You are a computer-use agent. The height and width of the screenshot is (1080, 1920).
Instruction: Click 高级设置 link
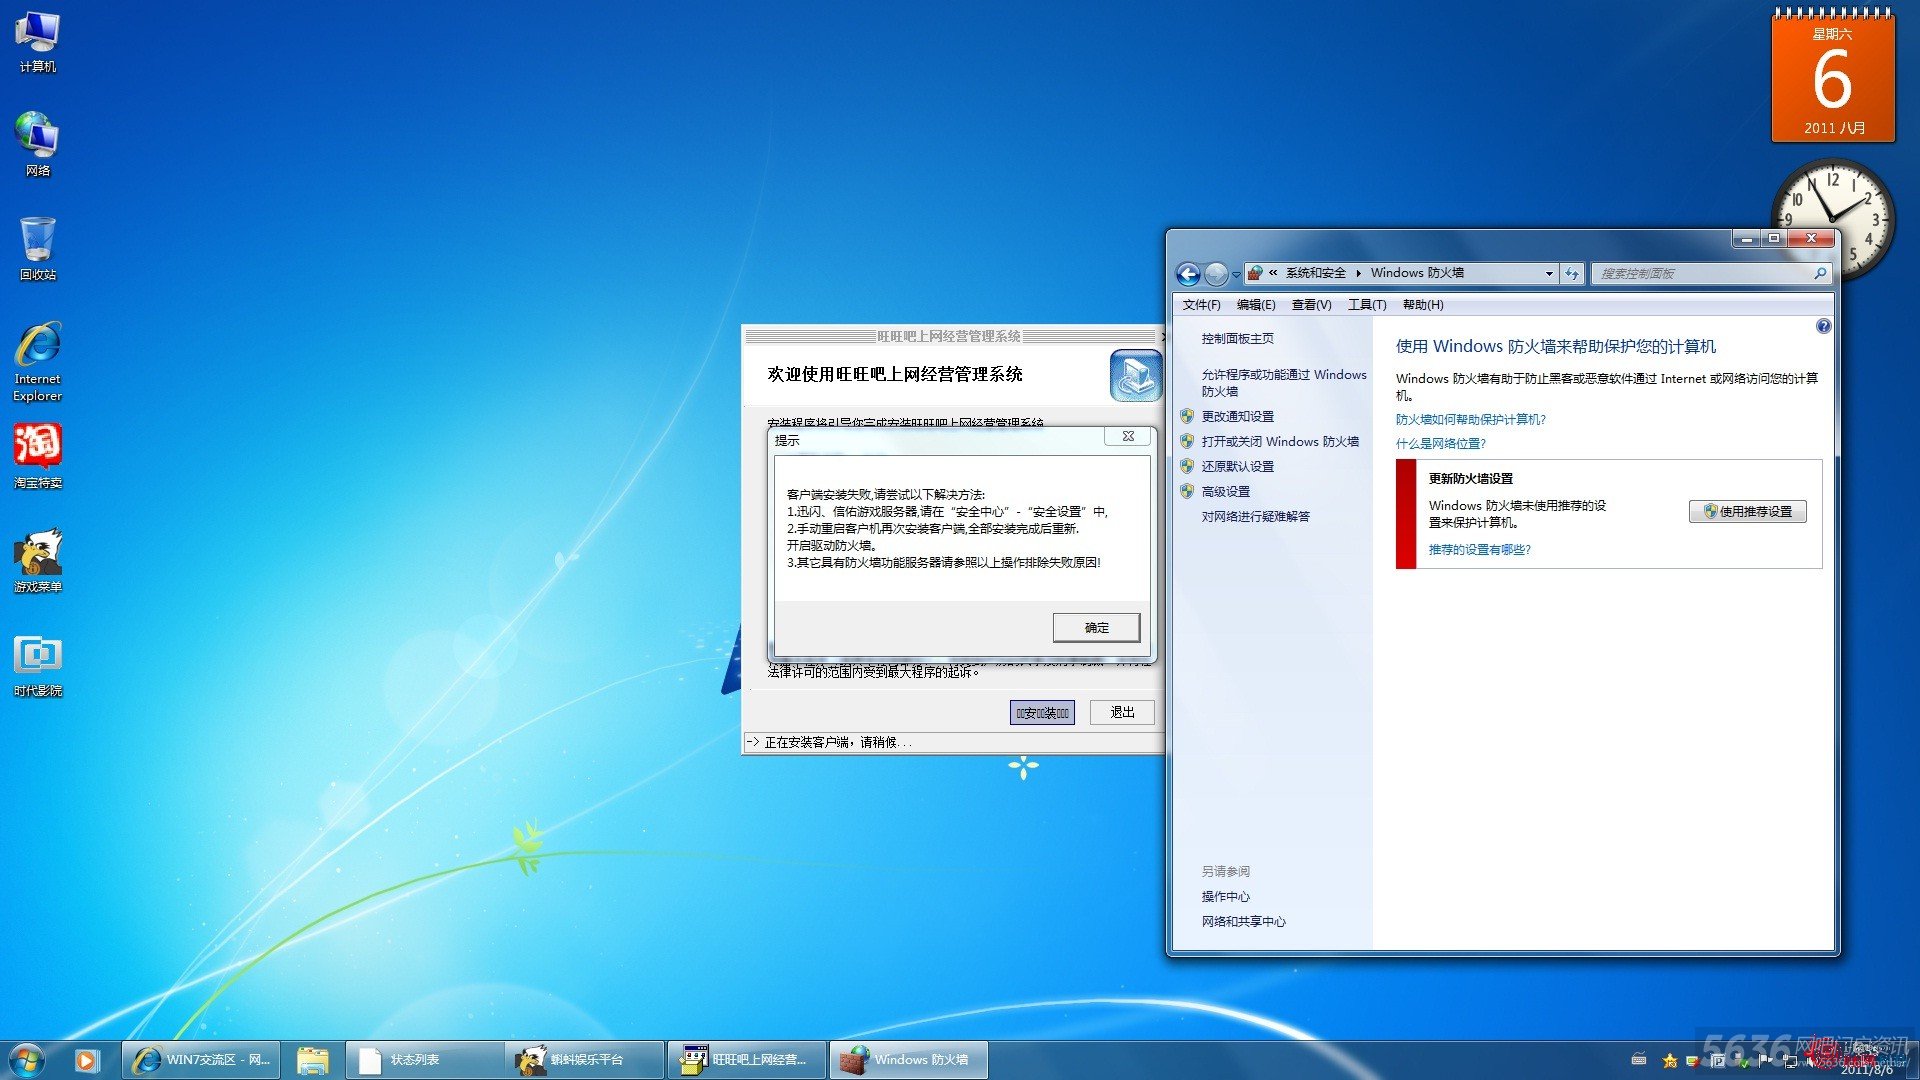[x=1226, y=492]
